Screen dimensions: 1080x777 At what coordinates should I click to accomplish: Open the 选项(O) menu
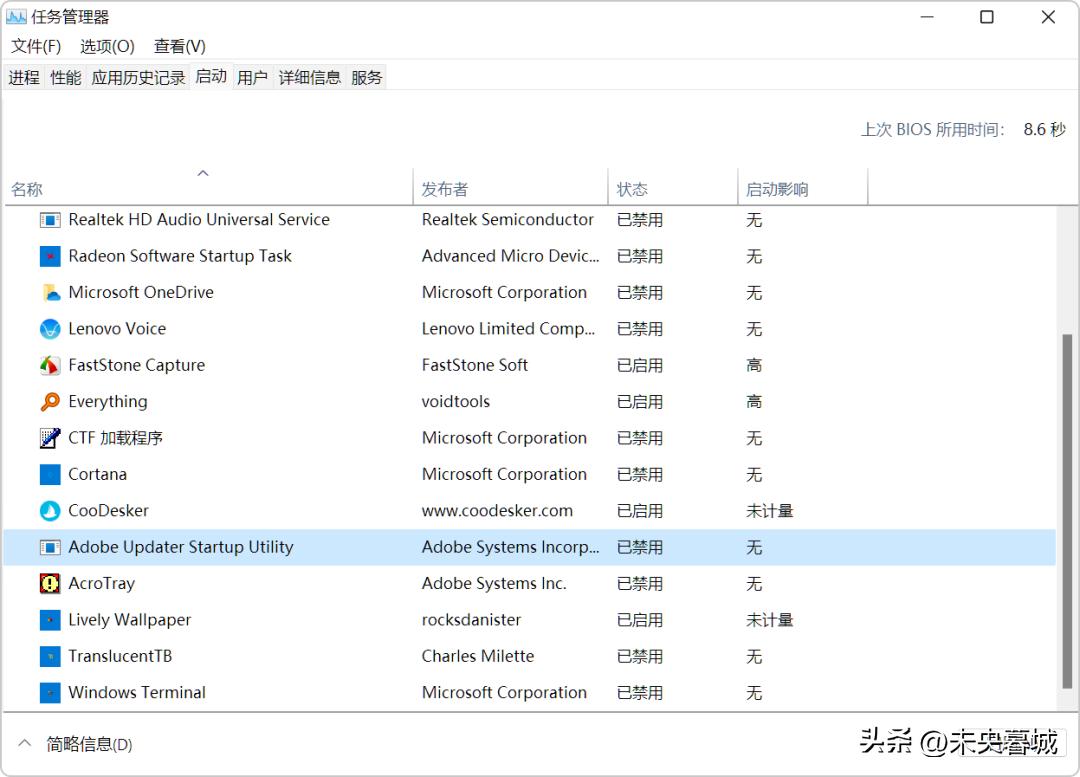pyautogui.click(x=106, y=45)
